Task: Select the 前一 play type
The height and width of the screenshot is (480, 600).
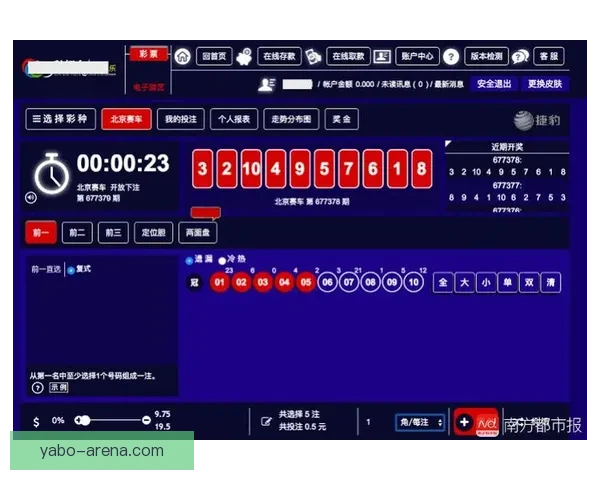Action: [41, 232]
